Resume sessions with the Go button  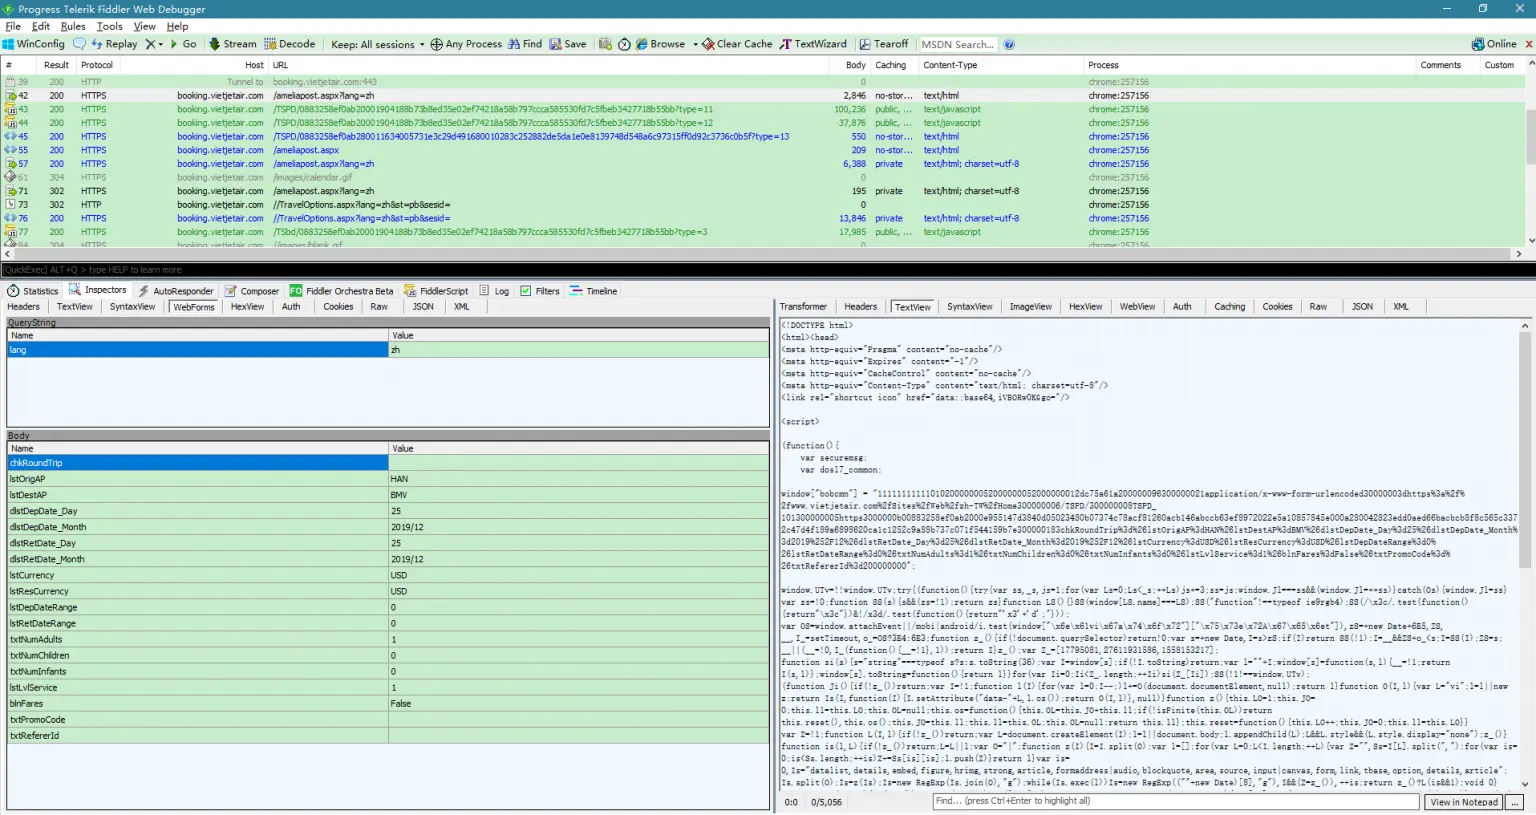coord(183,44)
